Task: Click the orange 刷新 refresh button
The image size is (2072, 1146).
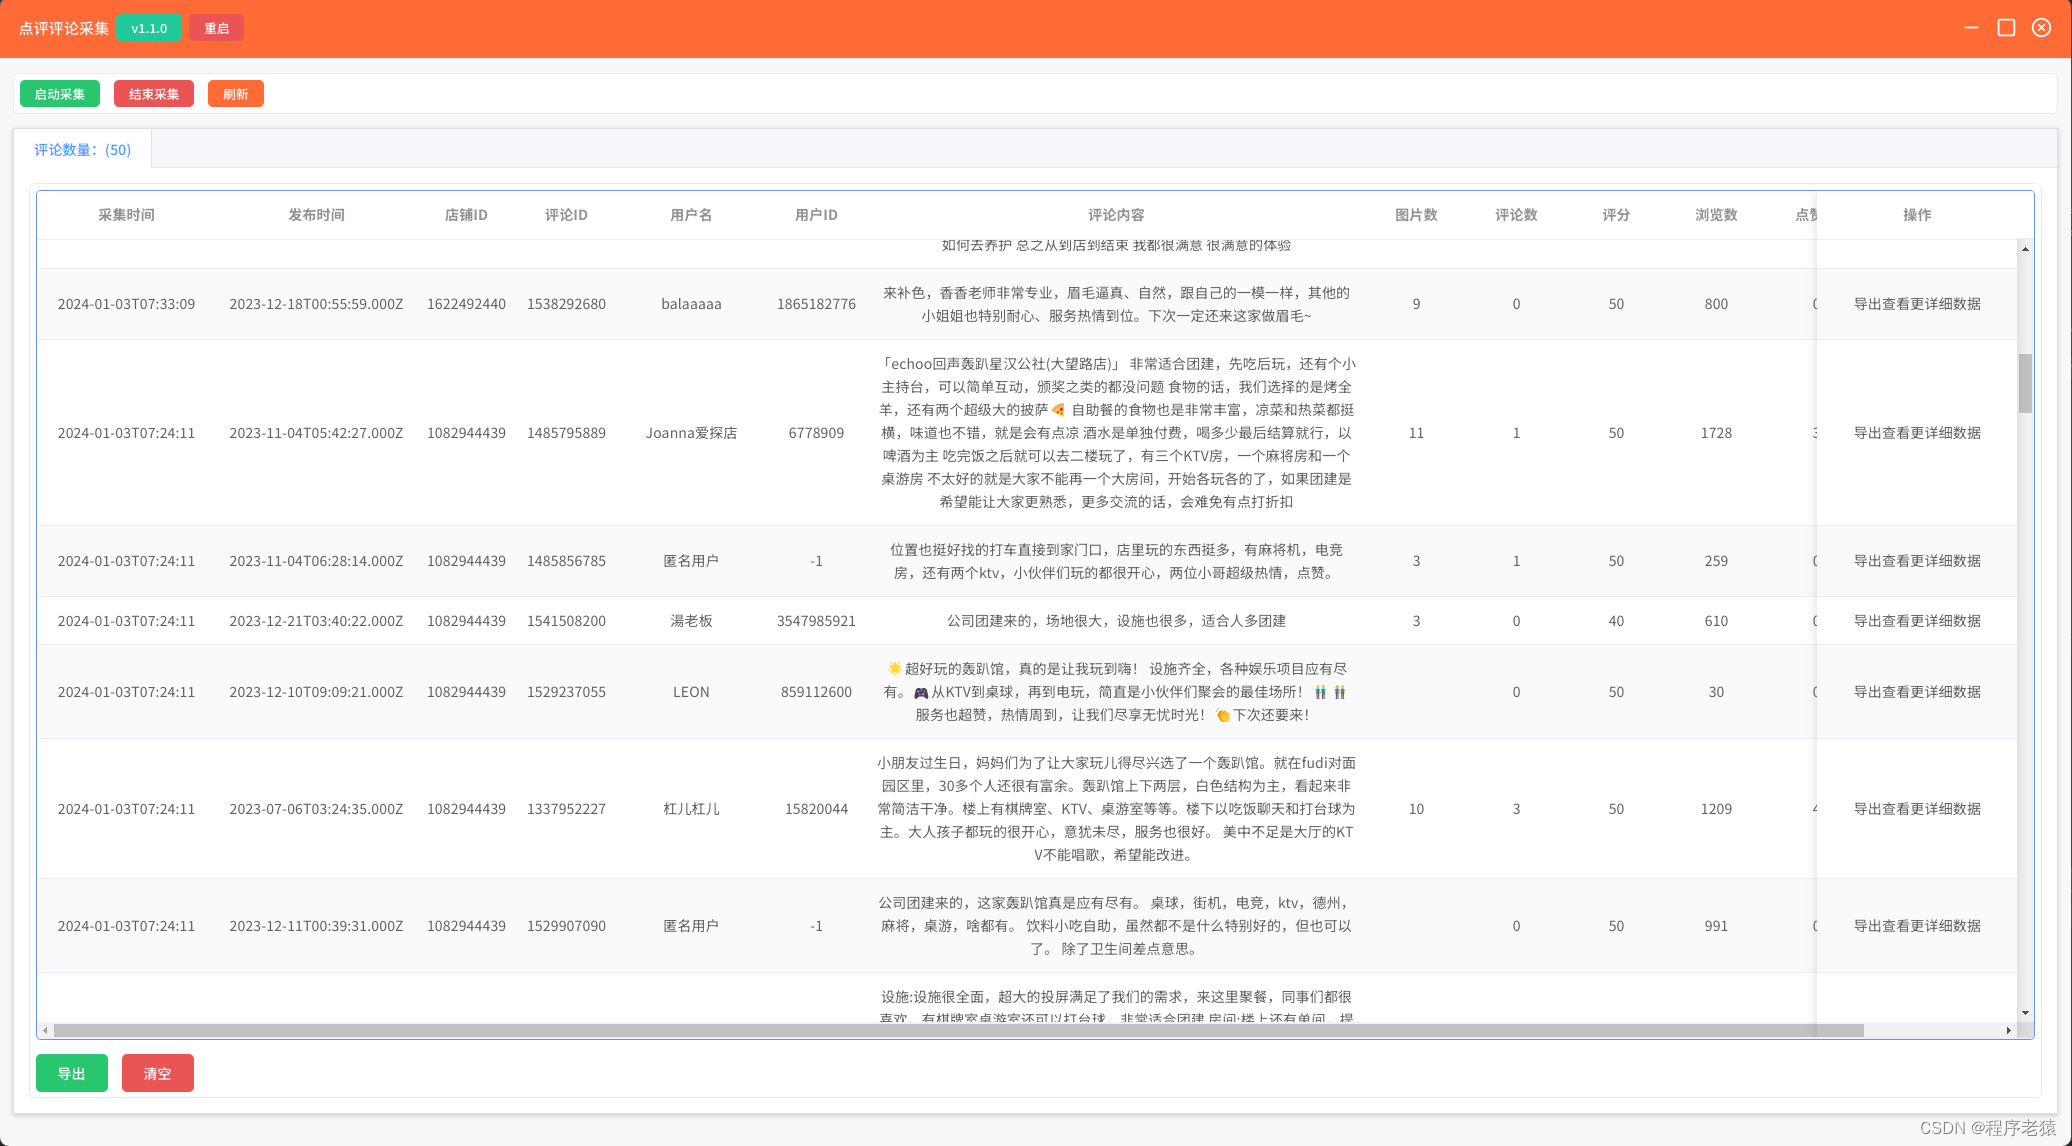Action: tap(235, 94)
